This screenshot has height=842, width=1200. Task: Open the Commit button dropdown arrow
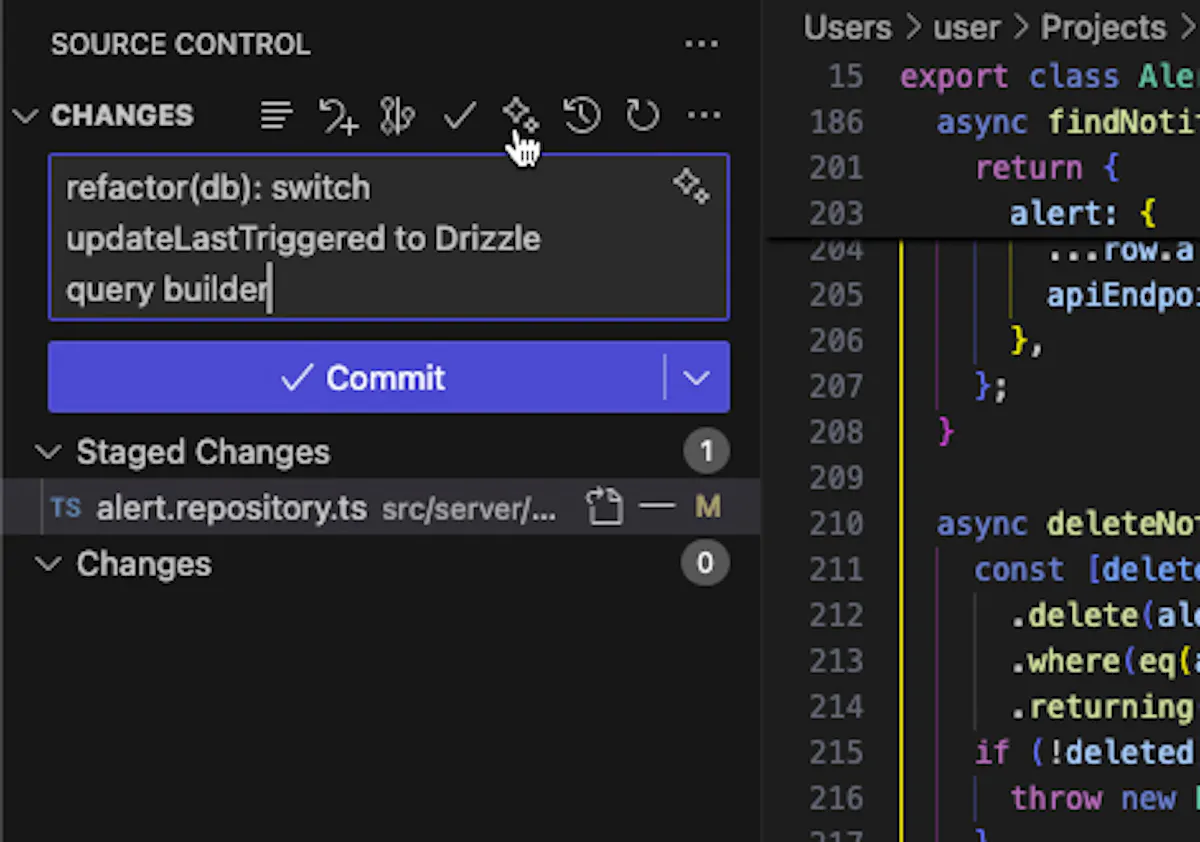coord(697,377)
